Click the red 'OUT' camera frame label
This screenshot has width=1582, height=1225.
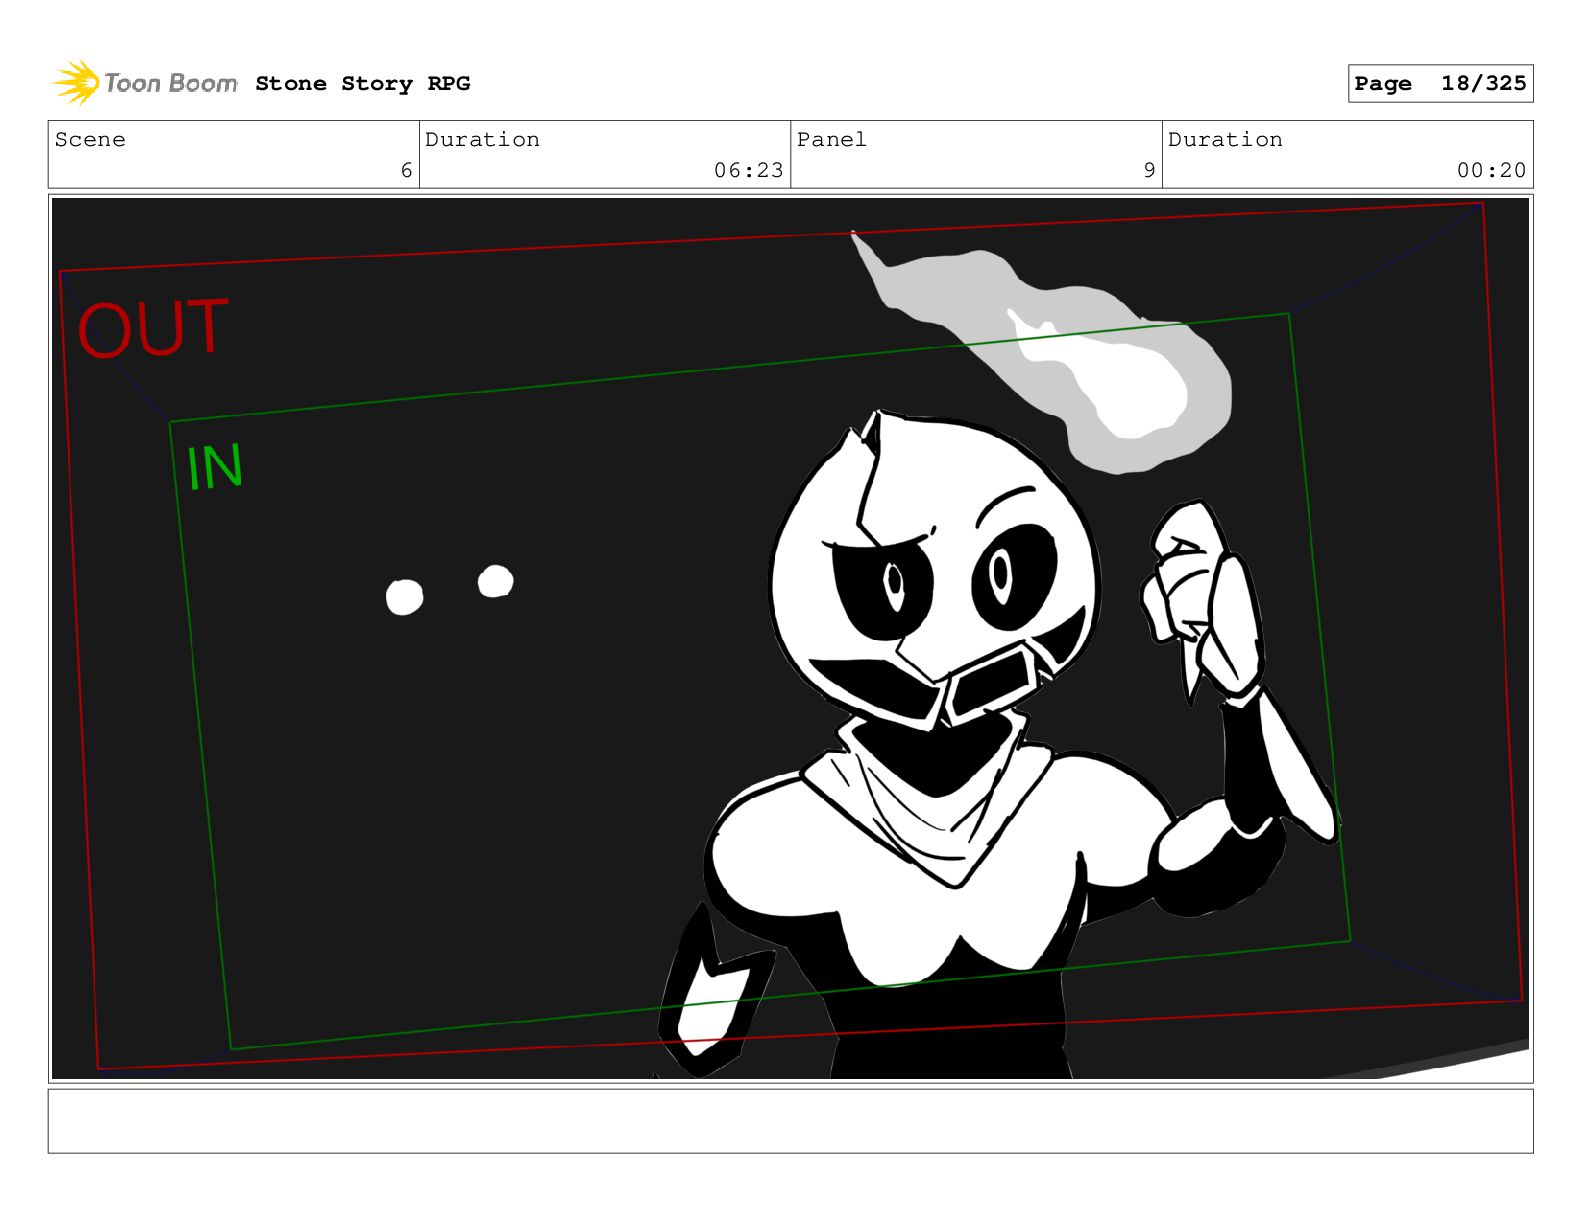[x=152, y=328]
